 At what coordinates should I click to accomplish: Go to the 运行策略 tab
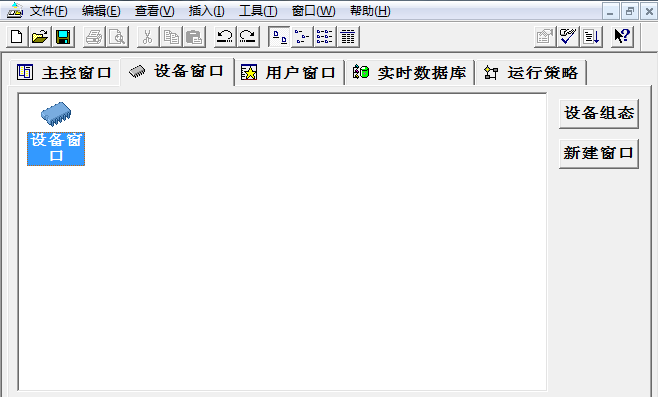[531, 73]
